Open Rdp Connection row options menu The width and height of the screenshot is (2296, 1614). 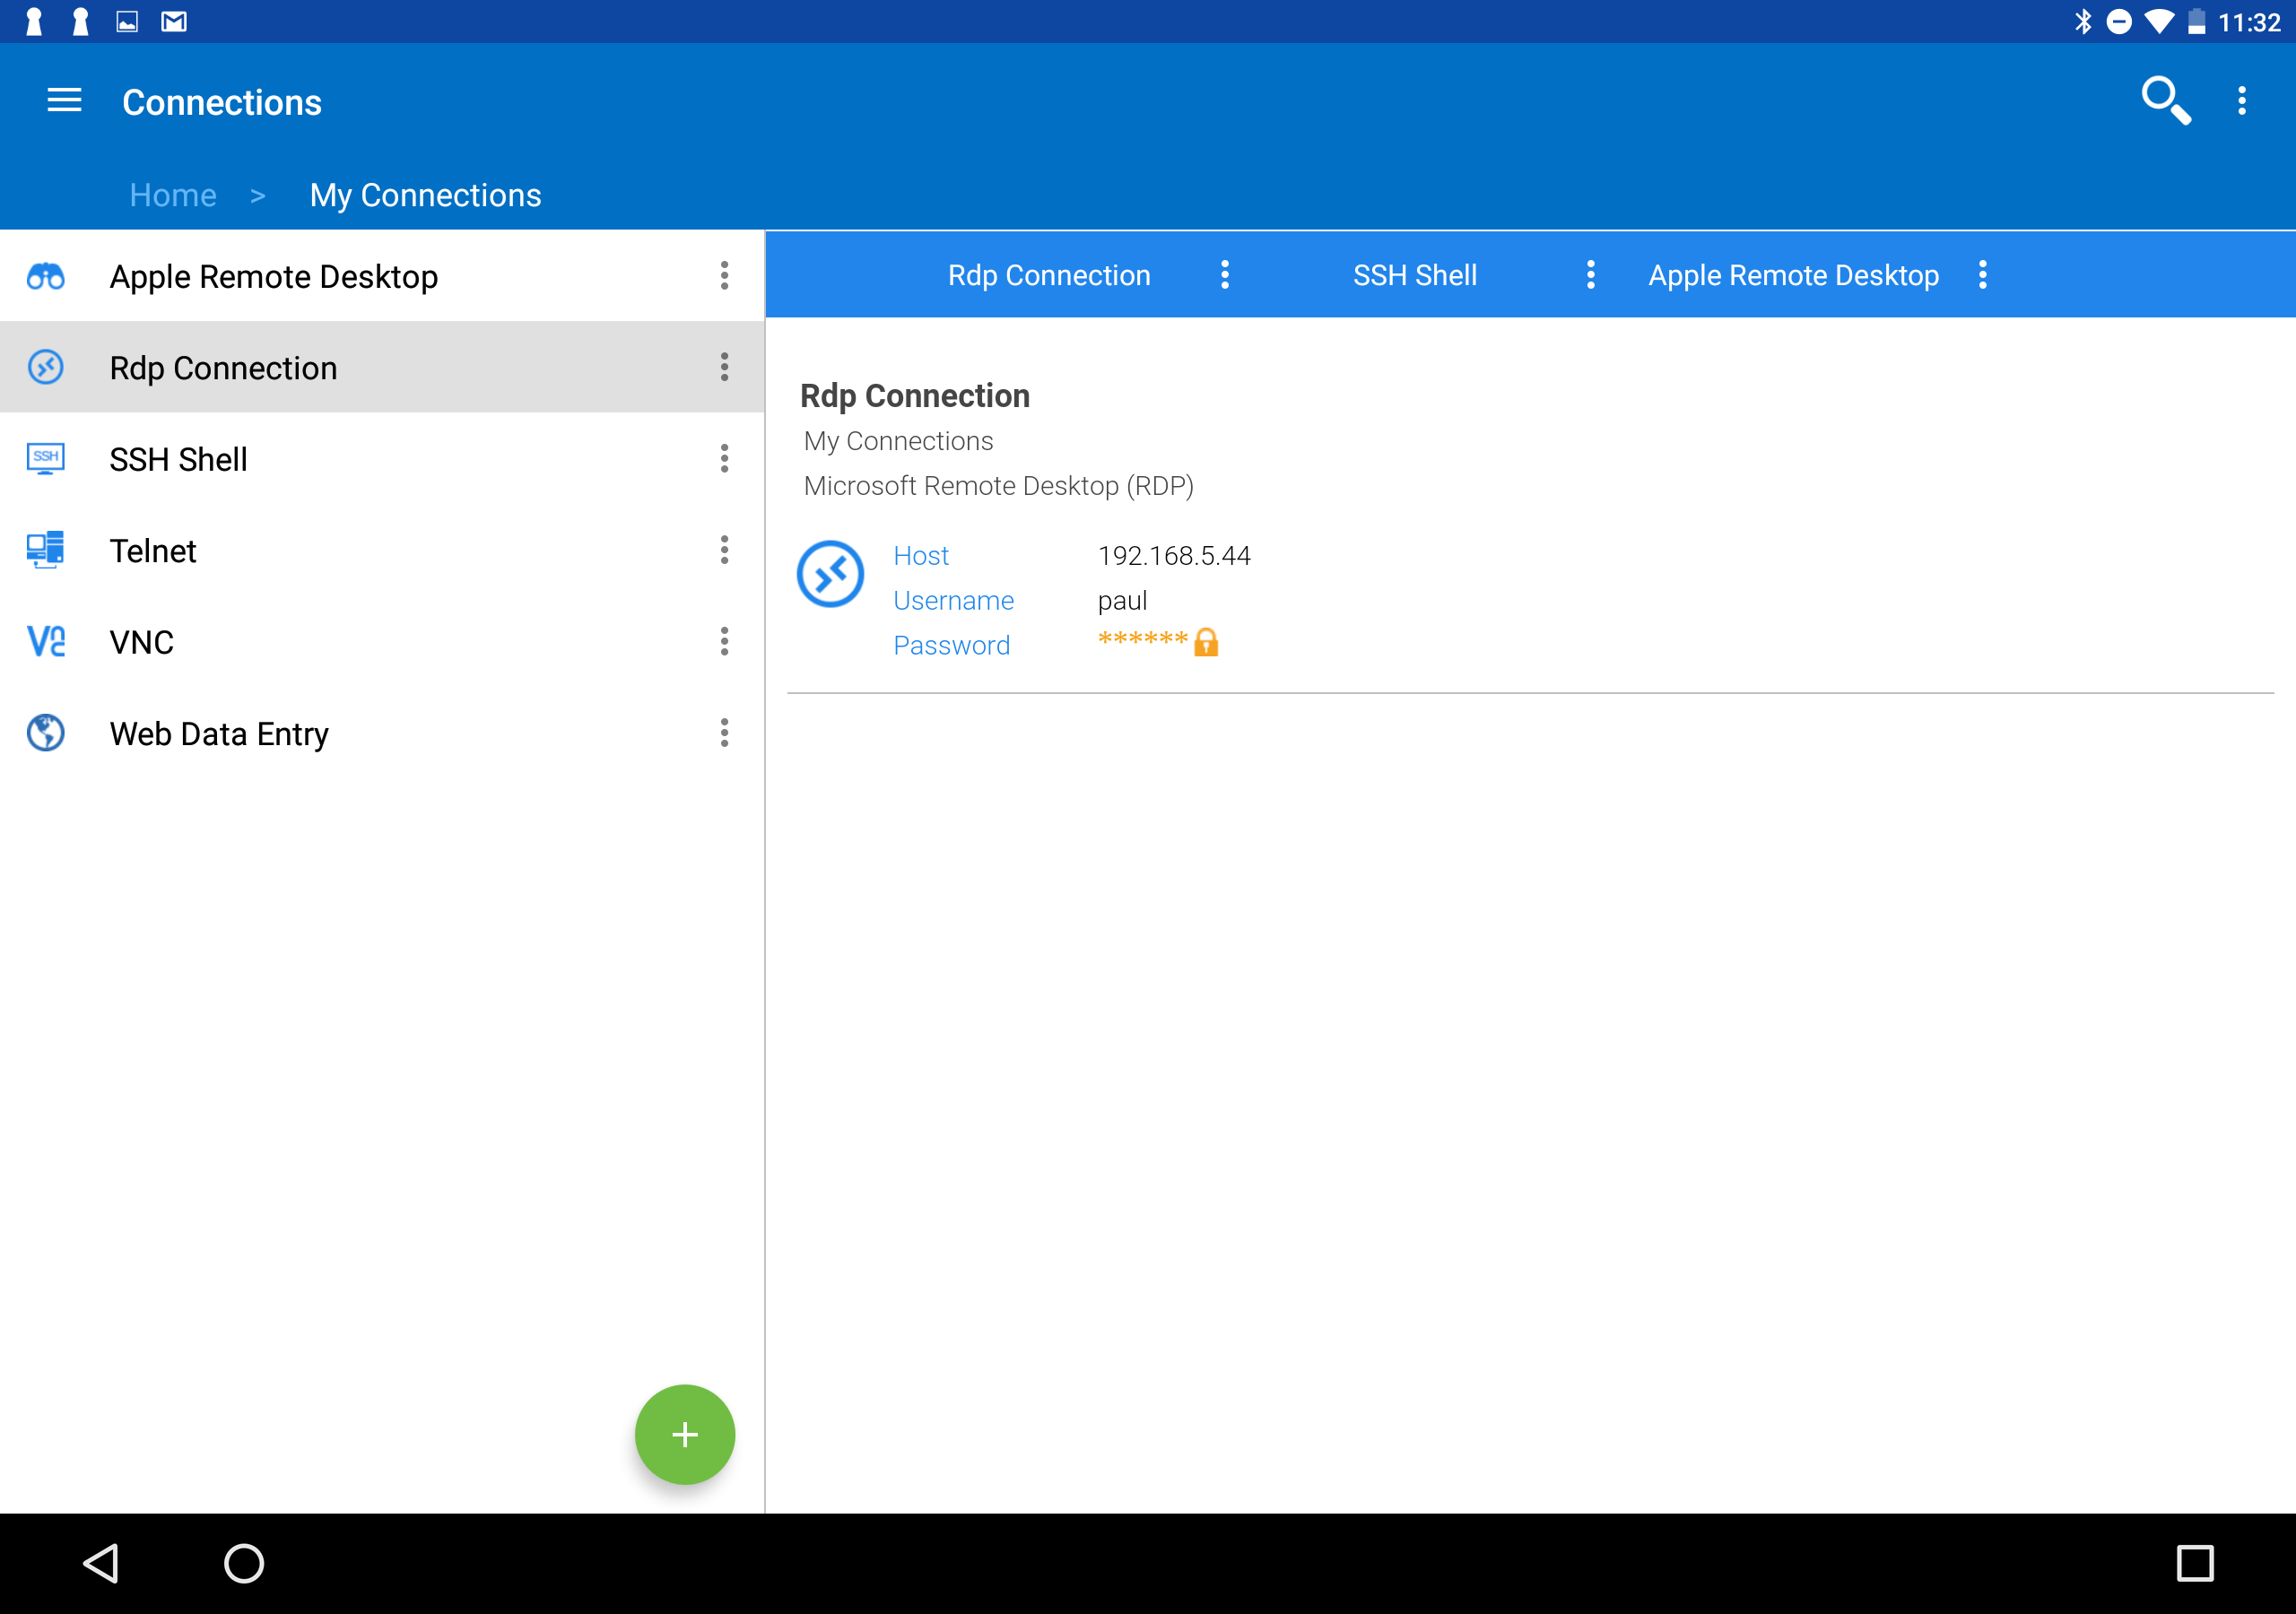(725, 367)
